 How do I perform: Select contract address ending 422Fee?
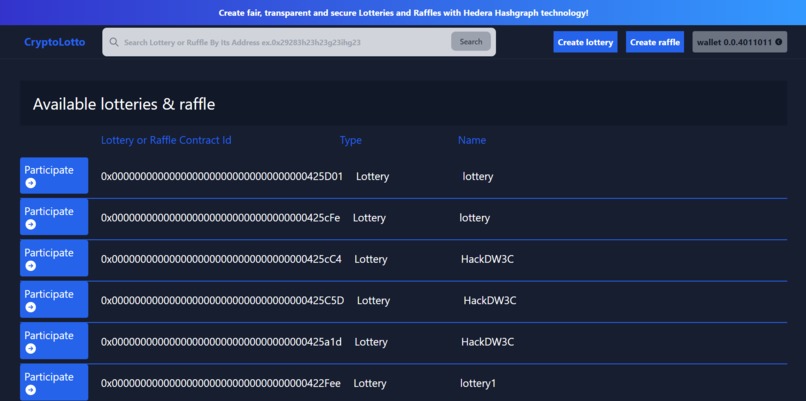[221, 384]
